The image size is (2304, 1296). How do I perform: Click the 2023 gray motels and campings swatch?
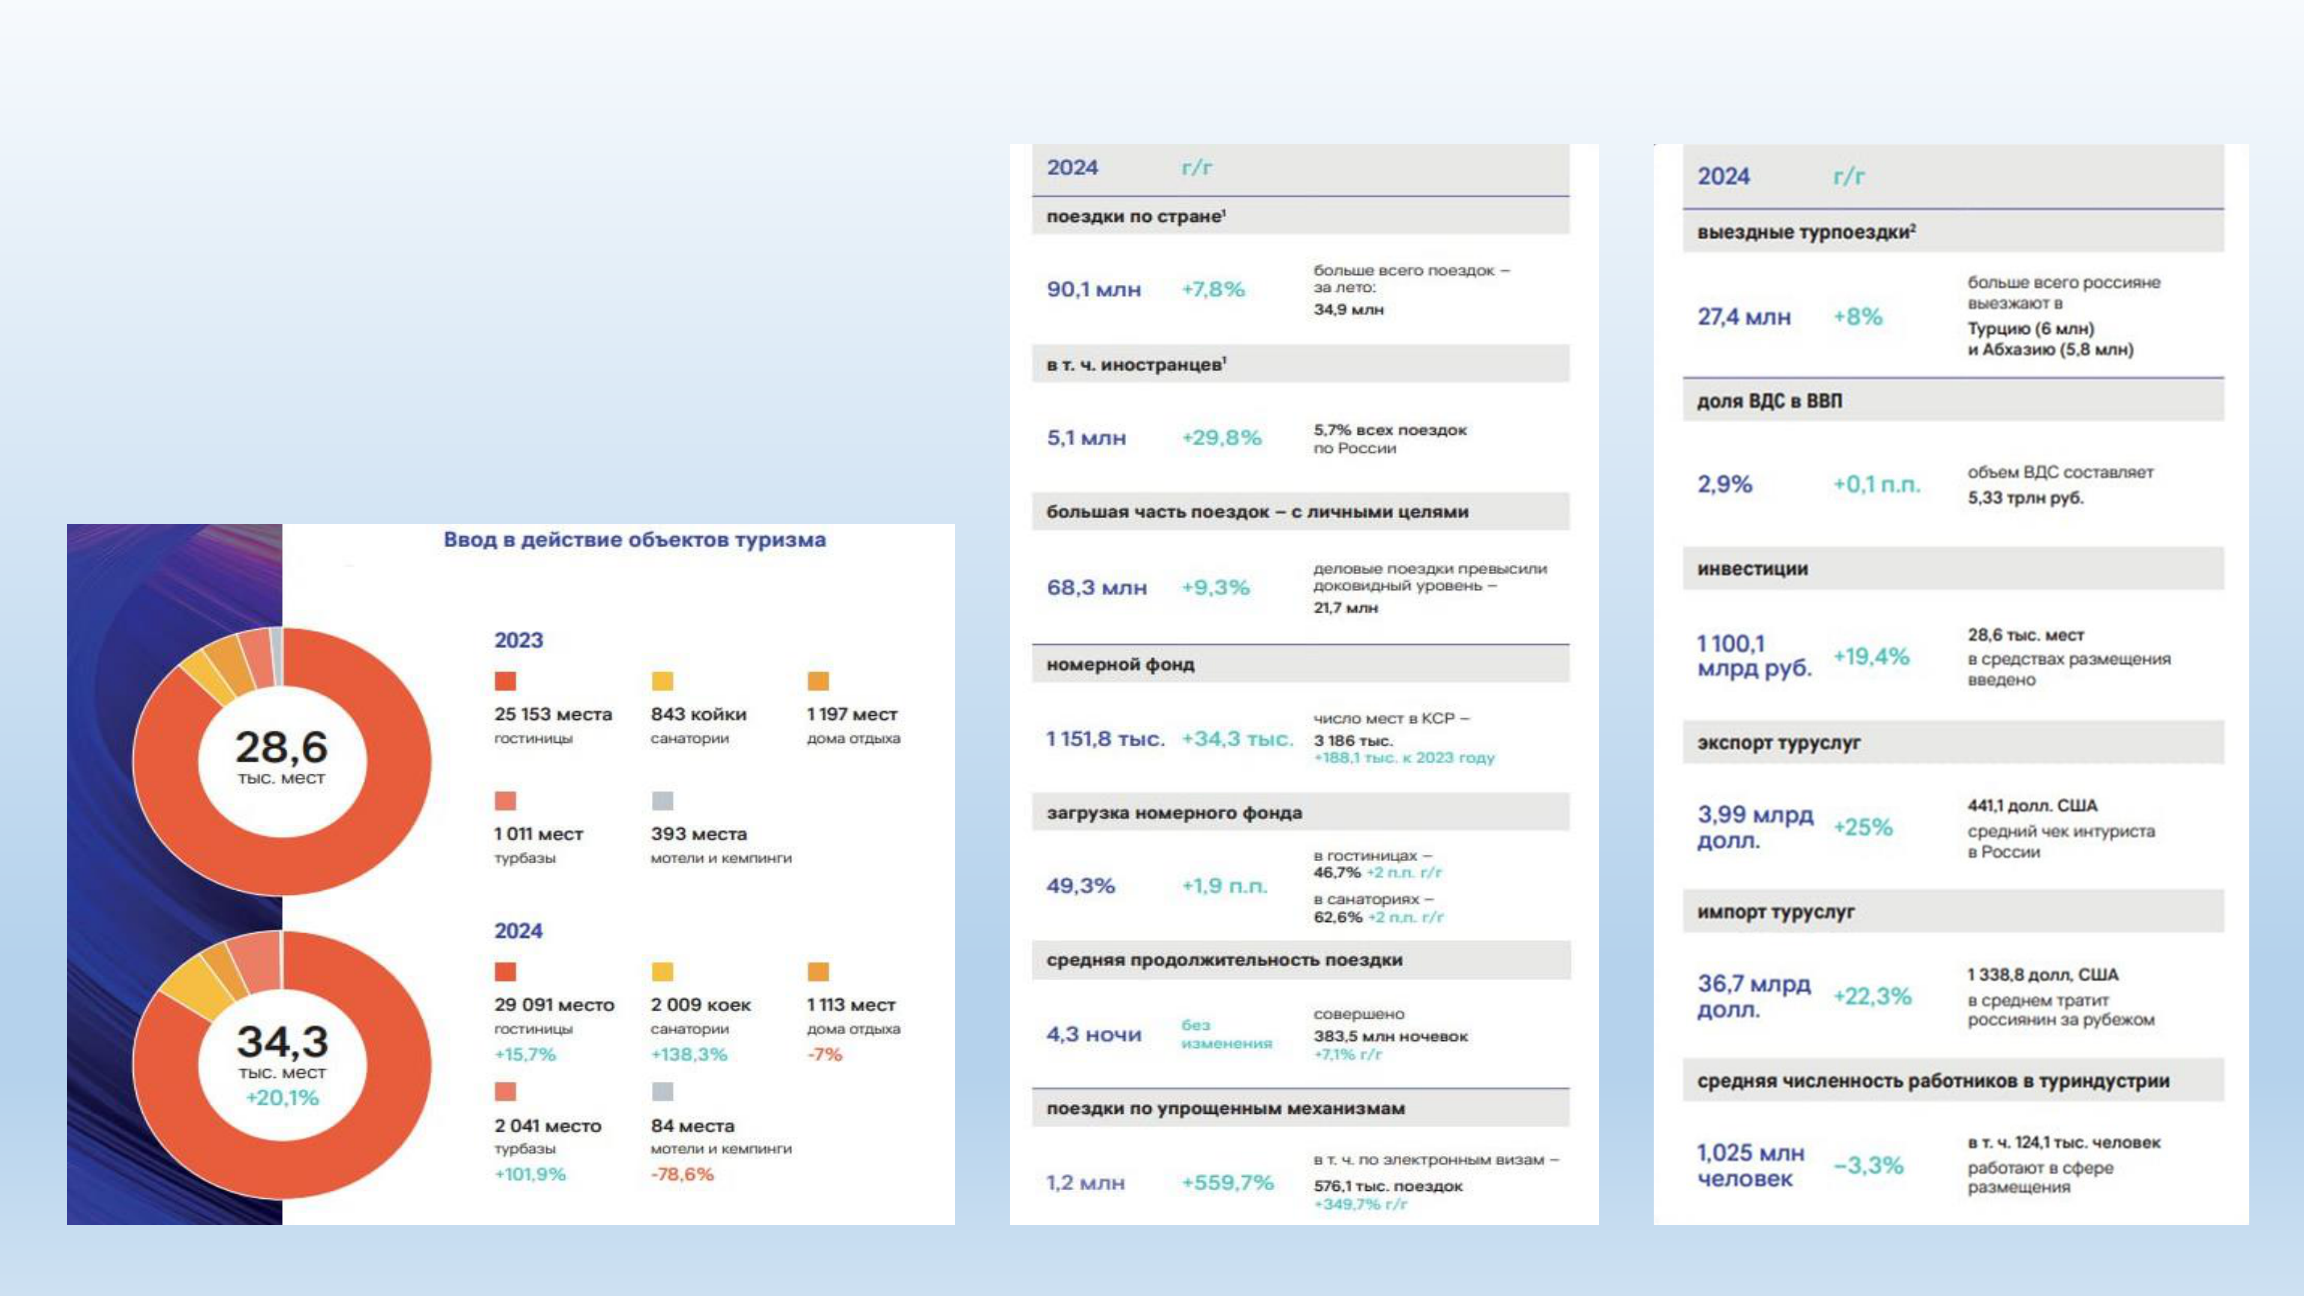coord(662,801)
